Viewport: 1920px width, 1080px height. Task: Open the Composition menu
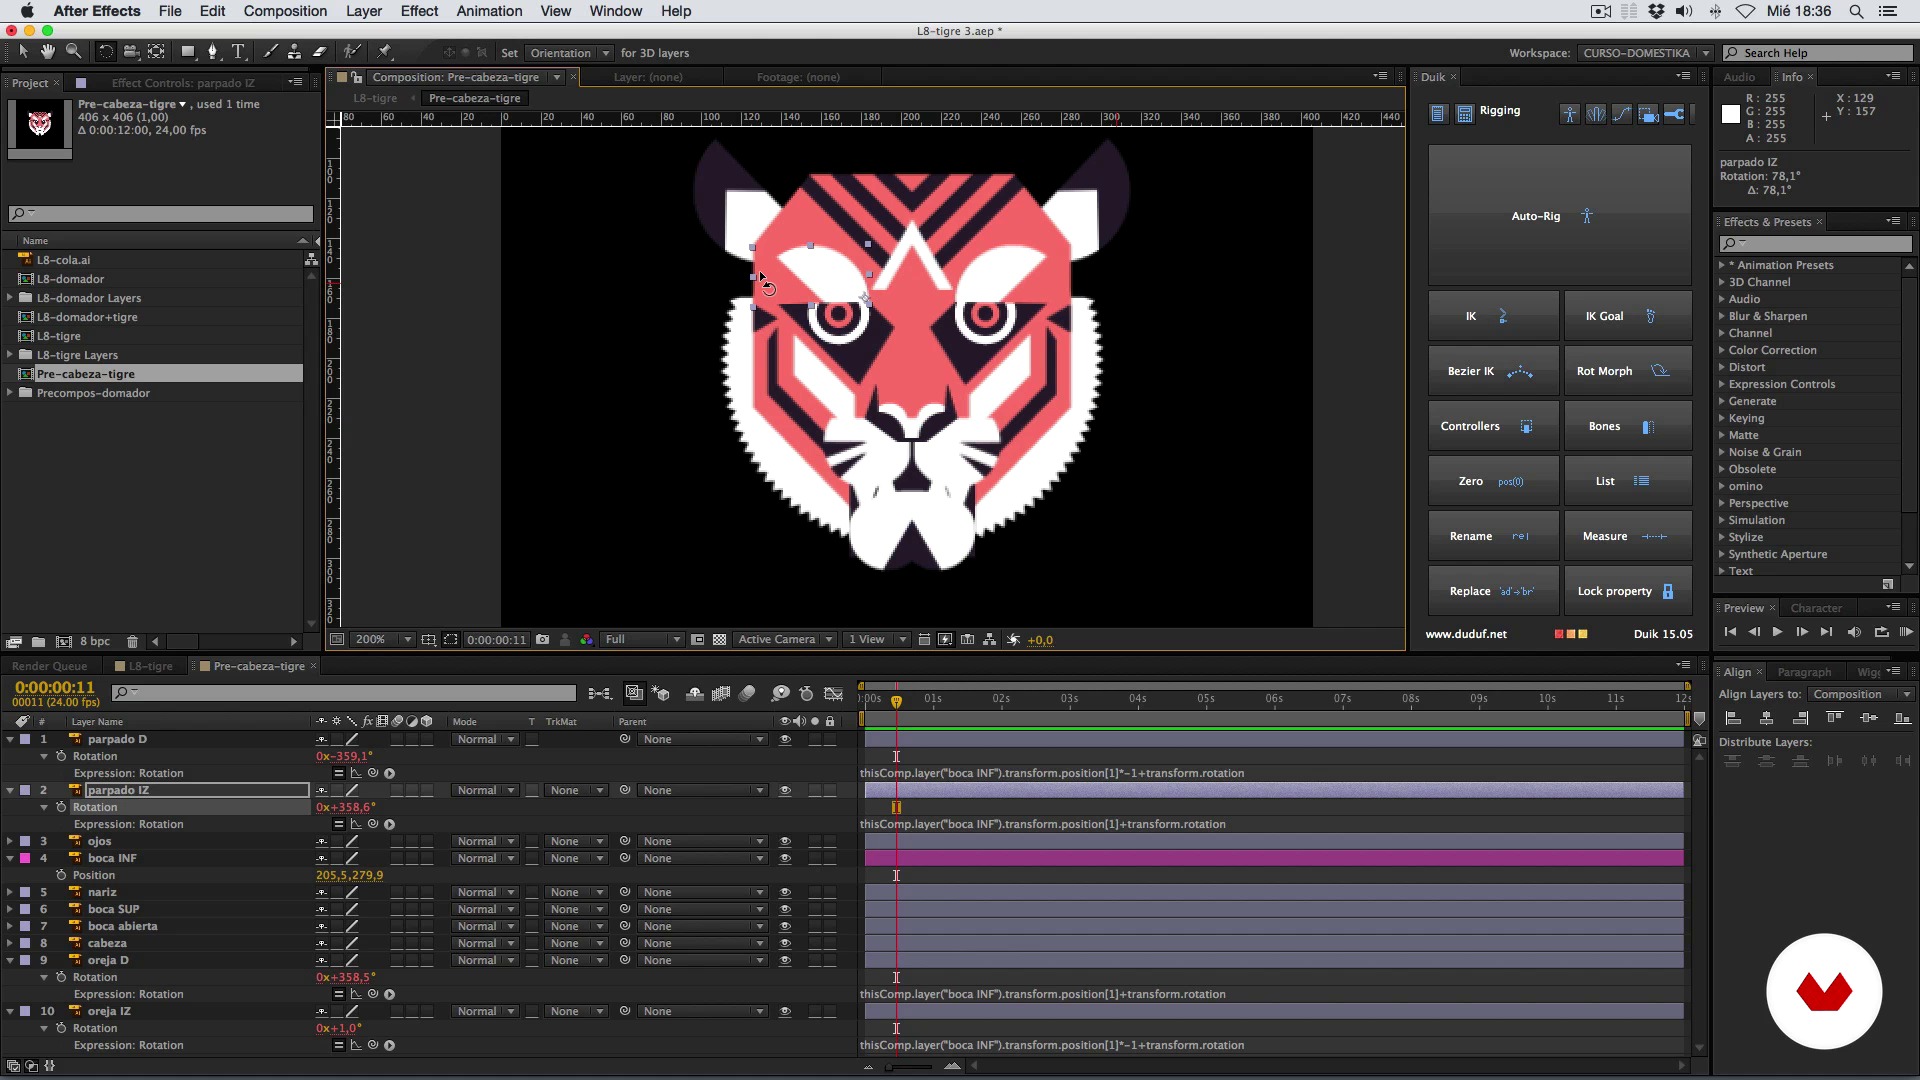(285, 11)
